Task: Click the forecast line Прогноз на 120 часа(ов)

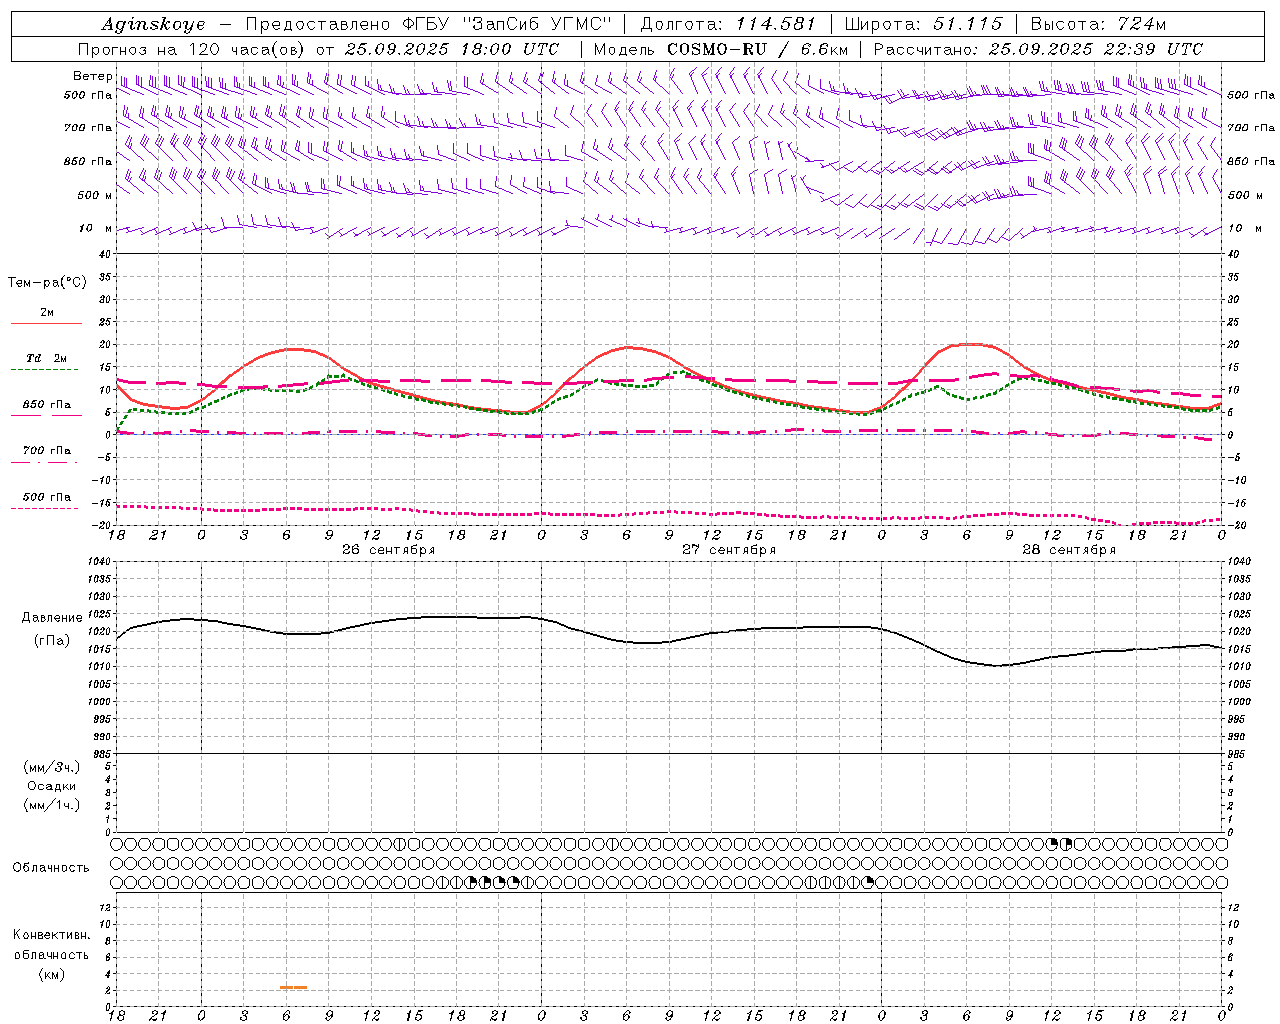Action: click(192, 49)
